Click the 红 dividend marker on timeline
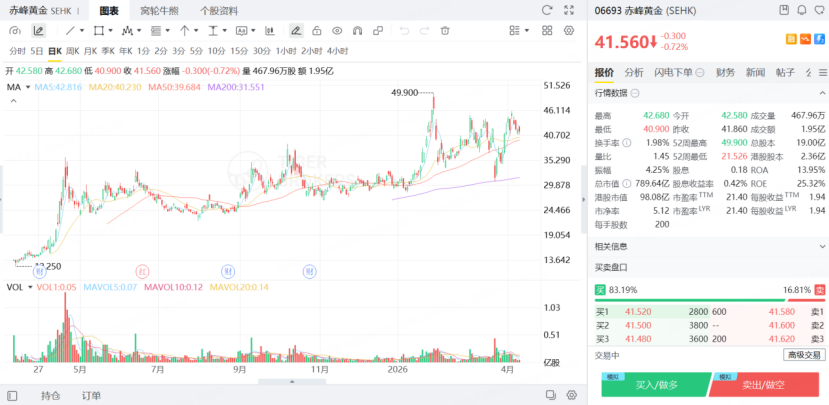 142,272
